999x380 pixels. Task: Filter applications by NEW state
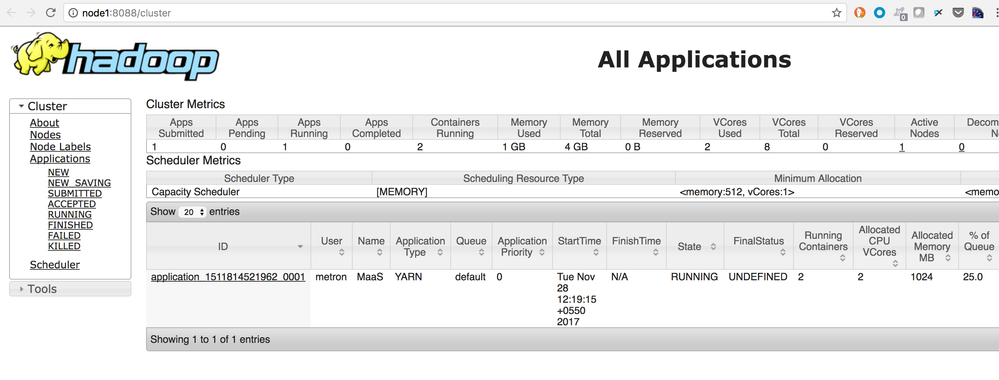(59, 172)
